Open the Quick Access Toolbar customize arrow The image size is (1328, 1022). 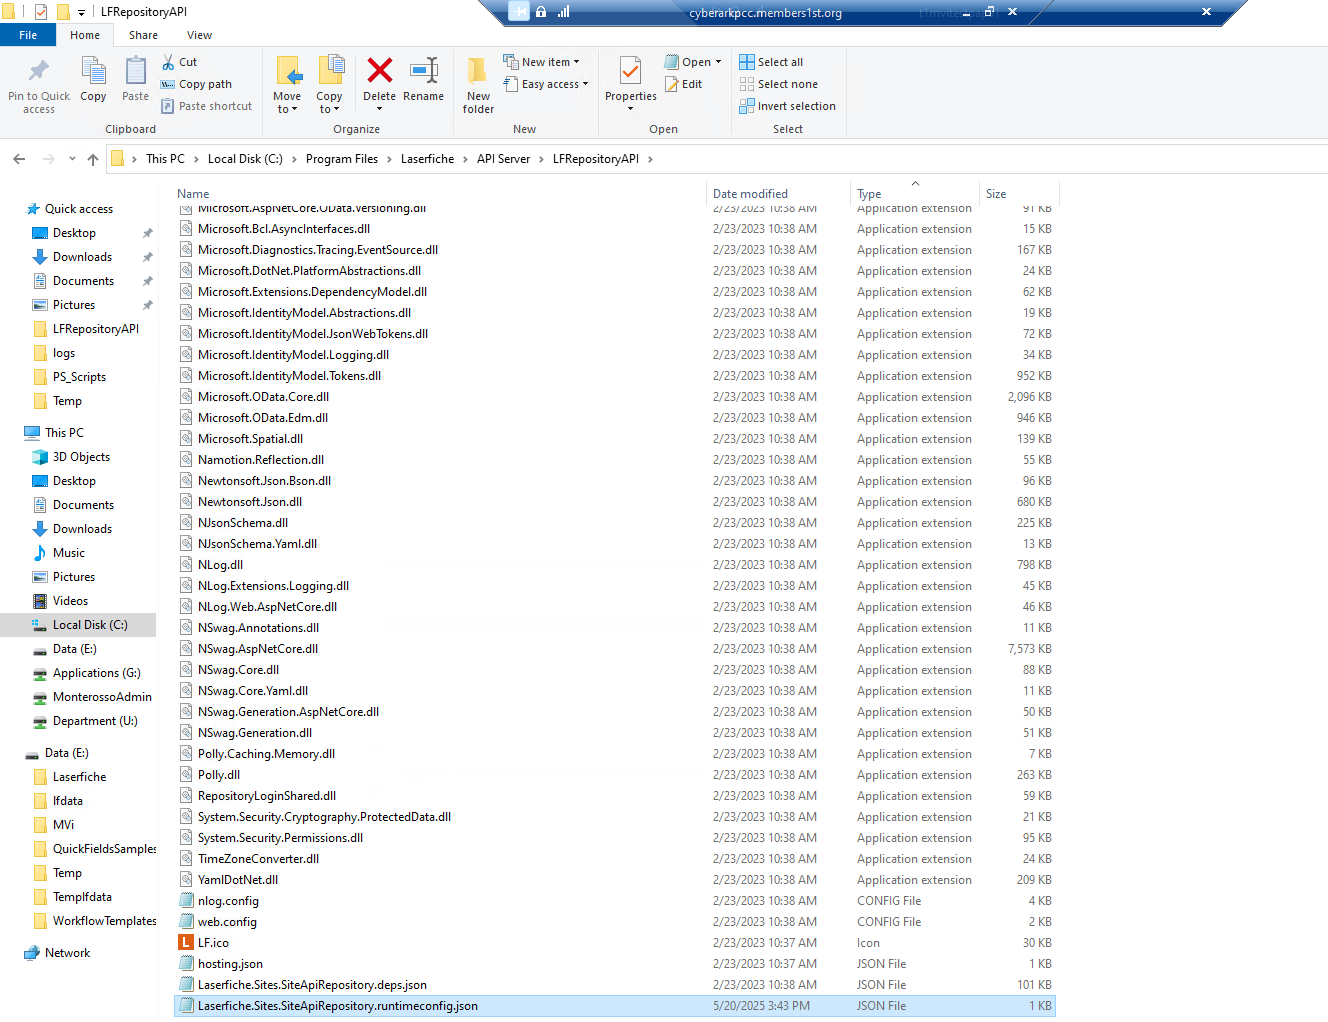pos(81,12)
